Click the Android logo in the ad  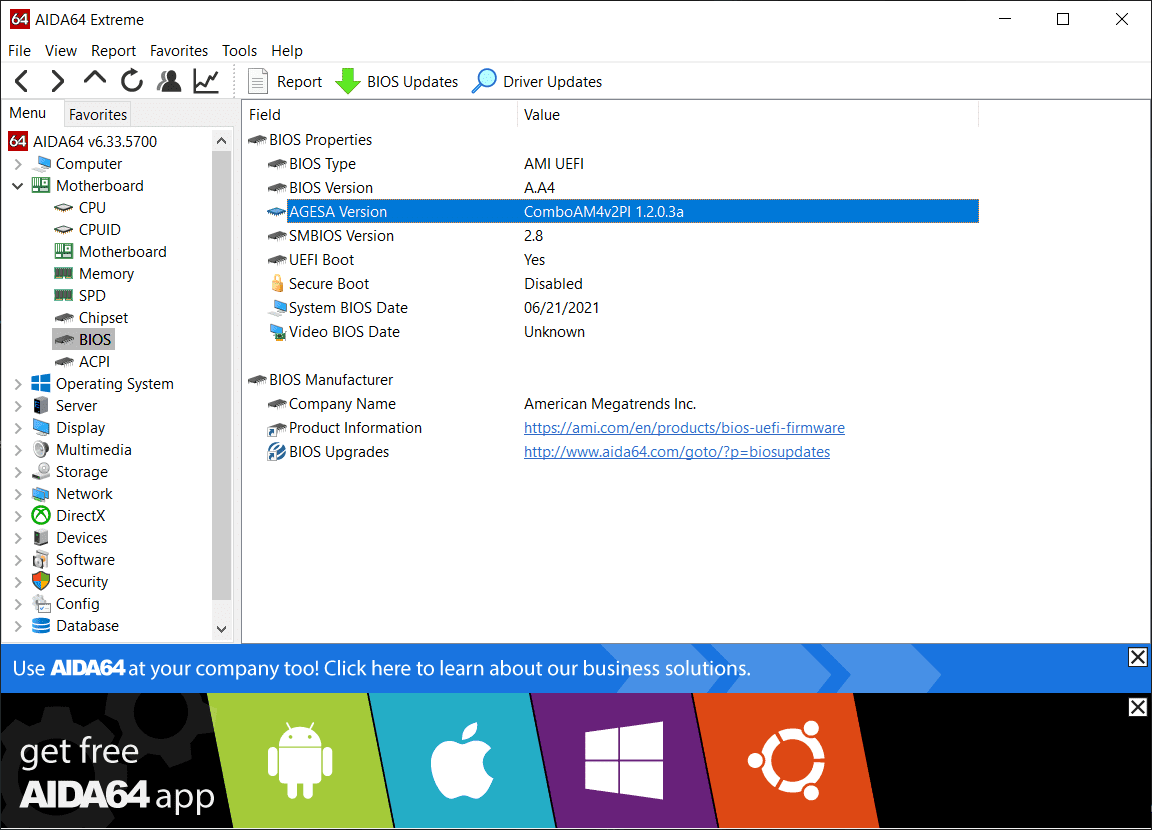(300, 760)
